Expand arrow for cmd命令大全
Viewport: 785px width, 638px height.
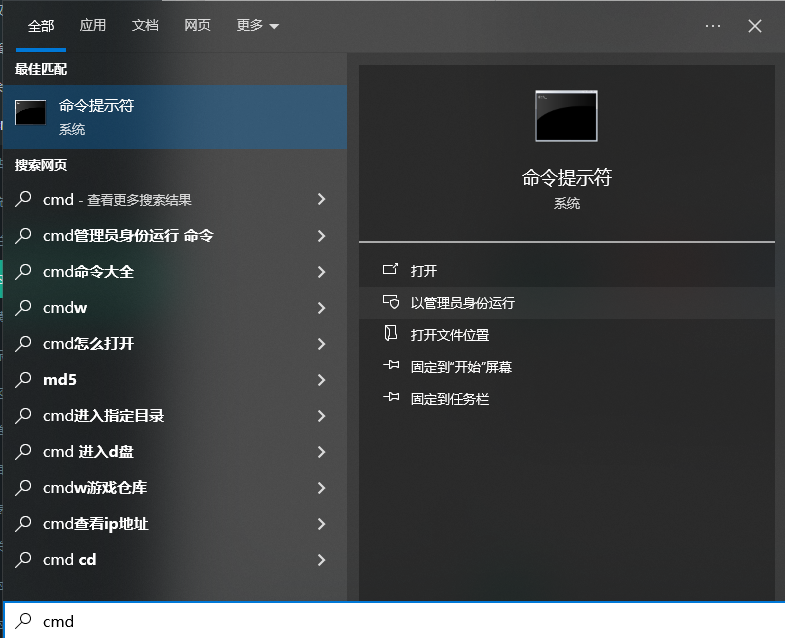tap(321, 272)
